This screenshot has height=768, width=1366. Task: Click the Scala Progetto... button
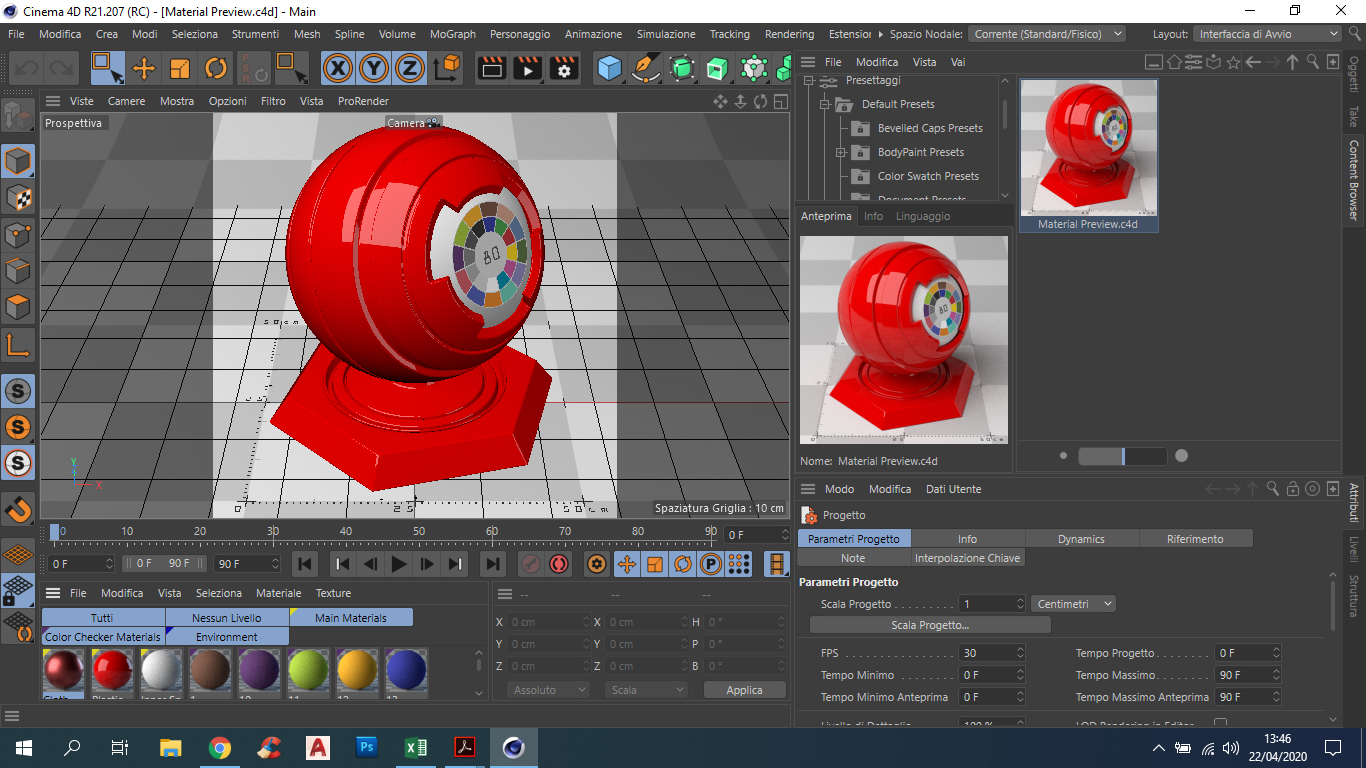pos(930,625)
